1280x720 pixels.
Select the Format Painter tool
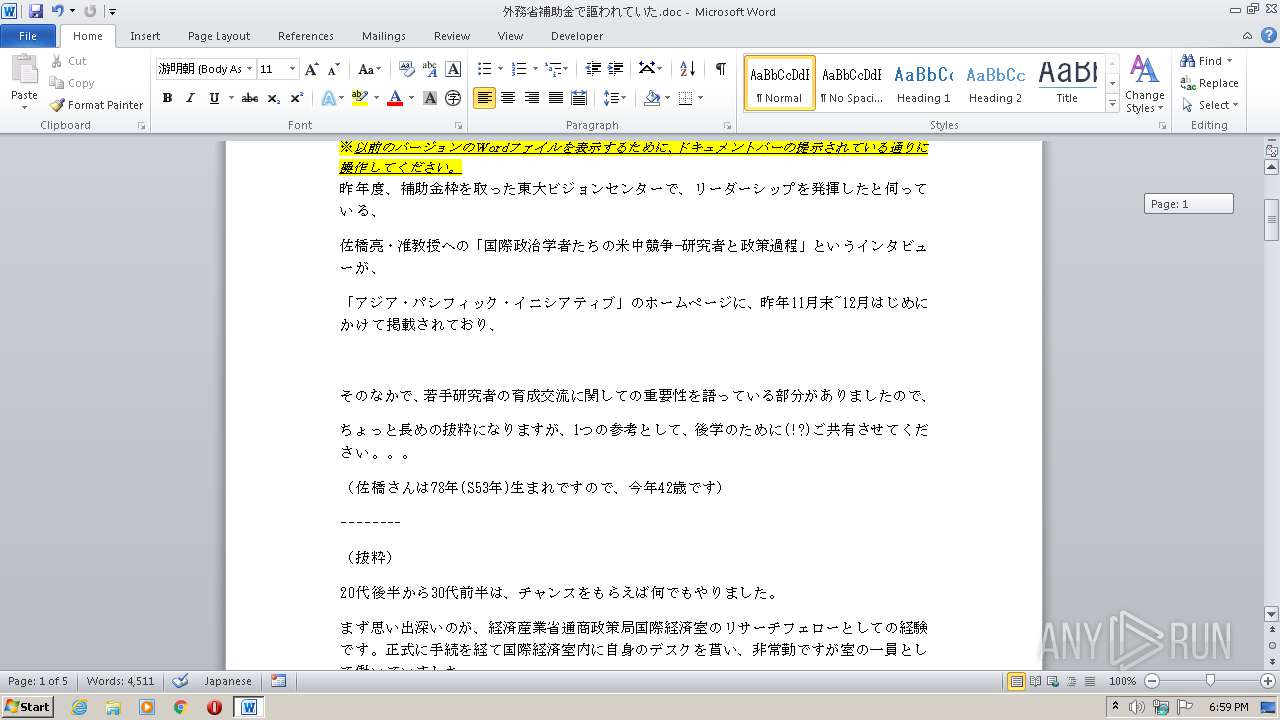(x=97, y=105)
